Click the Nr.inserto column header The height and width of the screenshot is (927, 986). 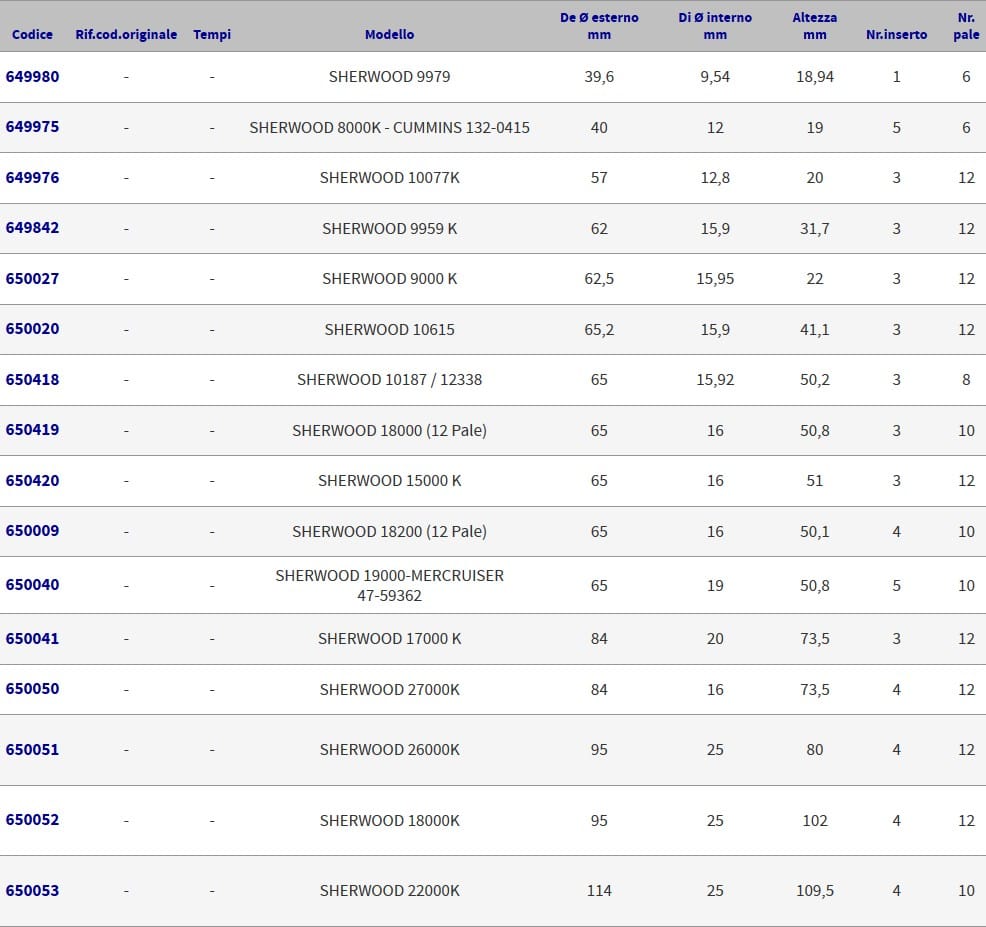coord(896,34)
